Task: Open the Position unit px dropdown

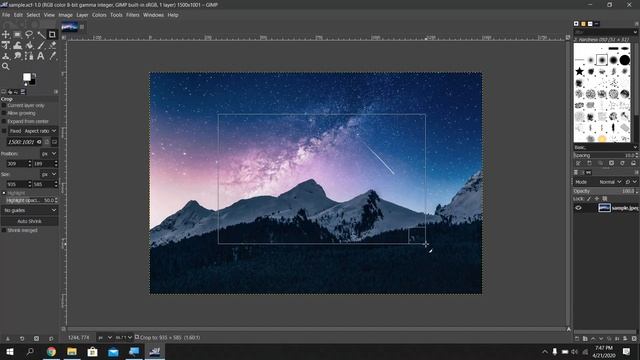Action: tap(49, 153)
